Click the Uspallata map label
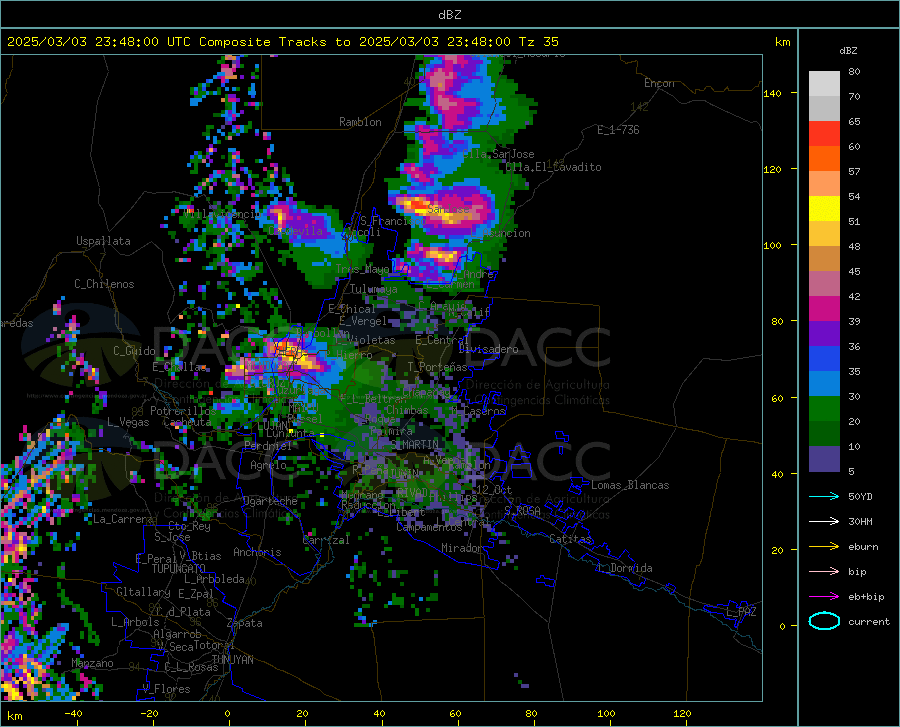Image resolution: width=900 pixels, height=727 pixels. 103,241
